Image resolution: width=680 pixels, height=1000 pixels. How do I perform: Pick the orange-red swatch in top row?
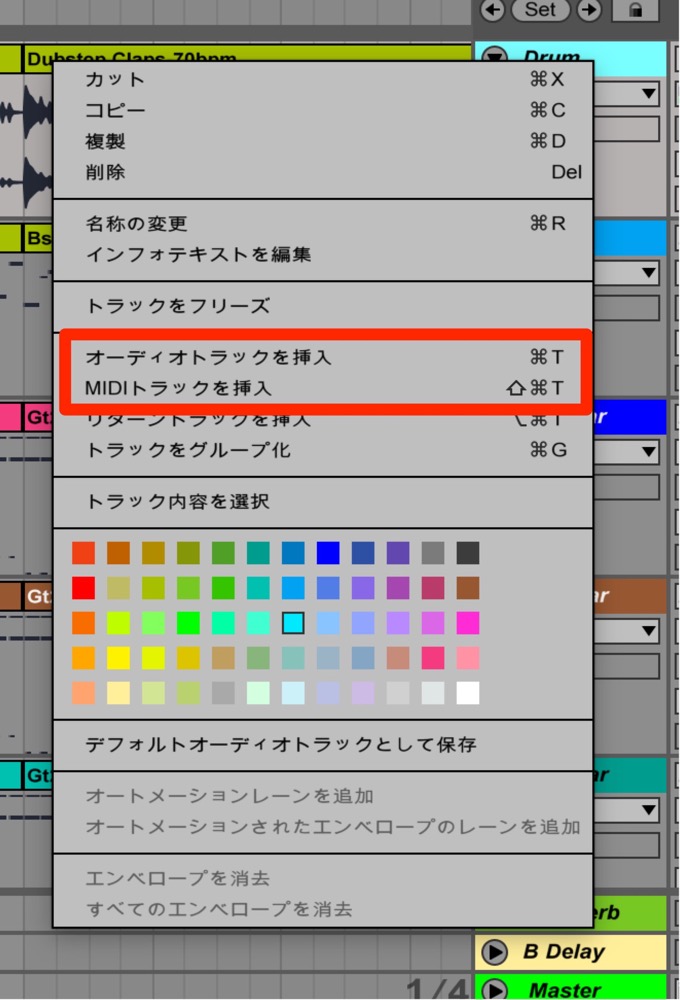[x=84, y=553]
